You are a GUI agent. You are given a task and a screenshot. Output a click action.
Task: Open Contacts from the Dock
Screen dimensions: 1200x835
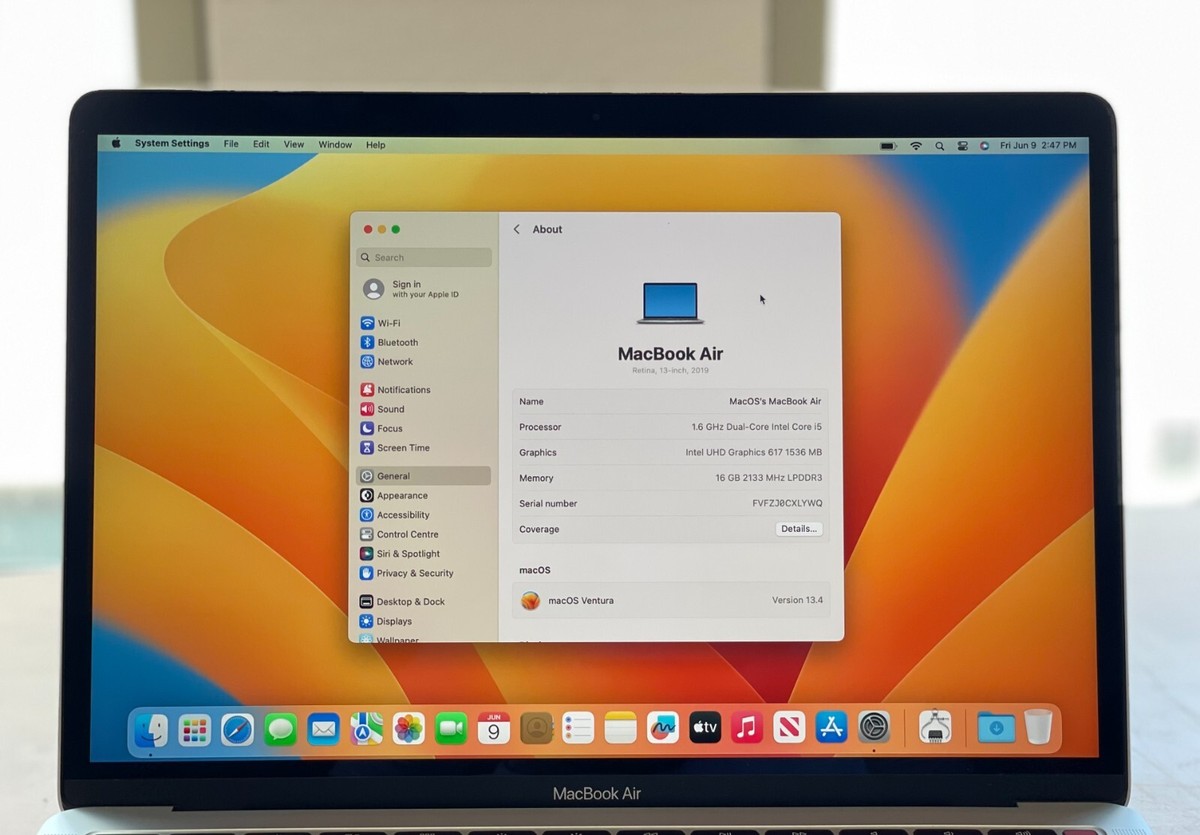[537, 728]
